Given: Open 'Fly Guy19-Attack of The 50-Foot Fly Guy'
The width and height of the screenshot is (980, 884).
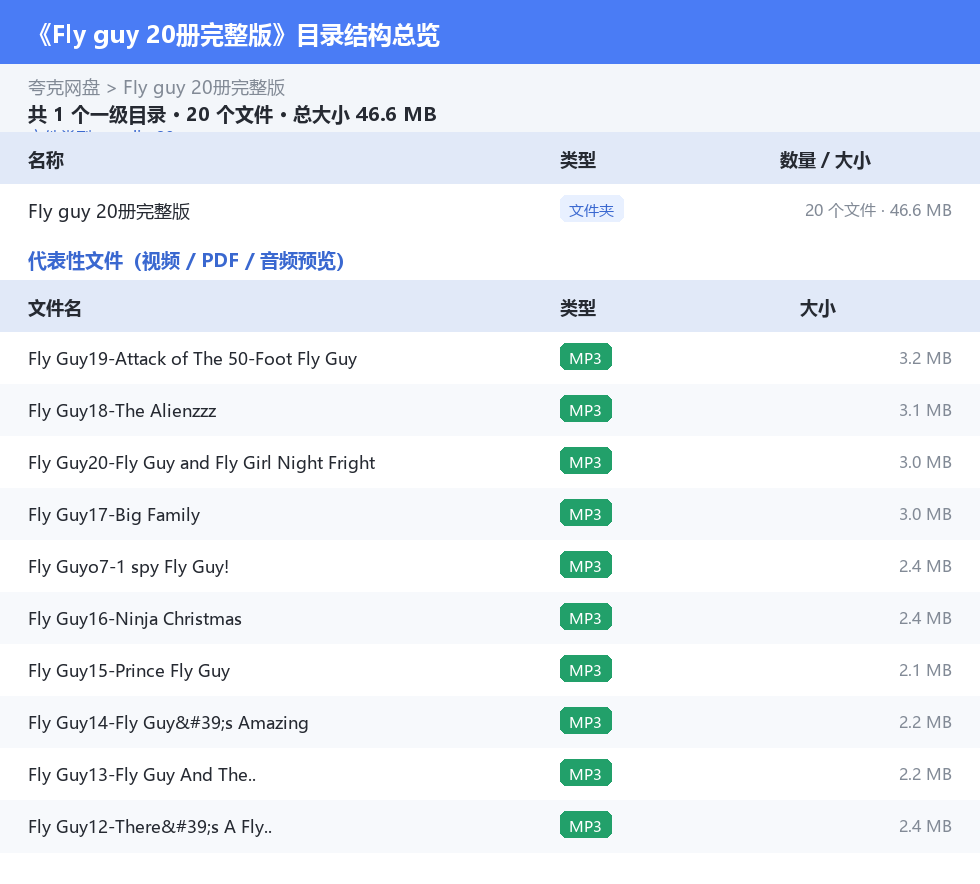Looking at the screenshot, I should [x=192, y=359].
